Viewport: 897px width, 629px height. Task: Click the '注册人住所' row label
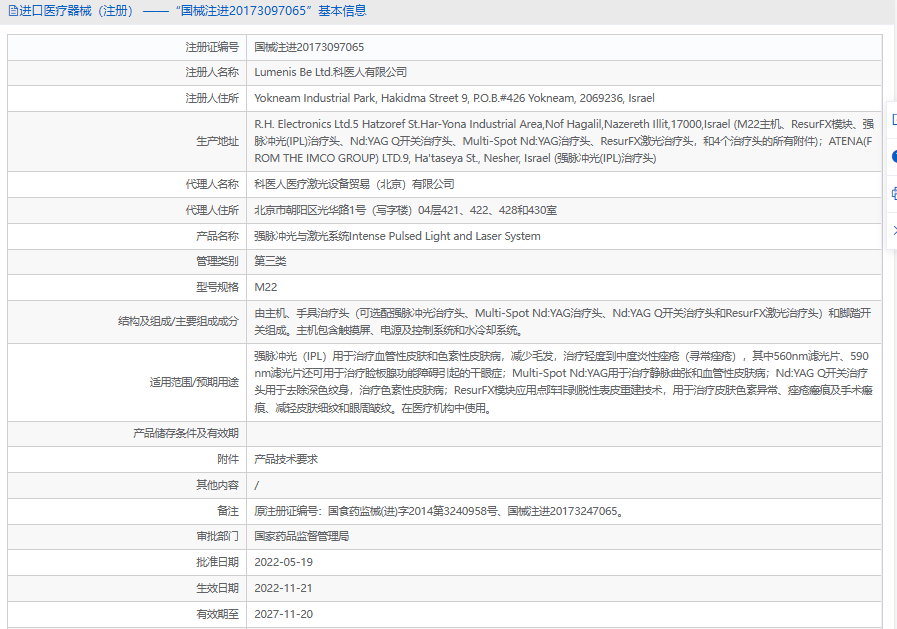pyautogui.click(x=212, y=98)
